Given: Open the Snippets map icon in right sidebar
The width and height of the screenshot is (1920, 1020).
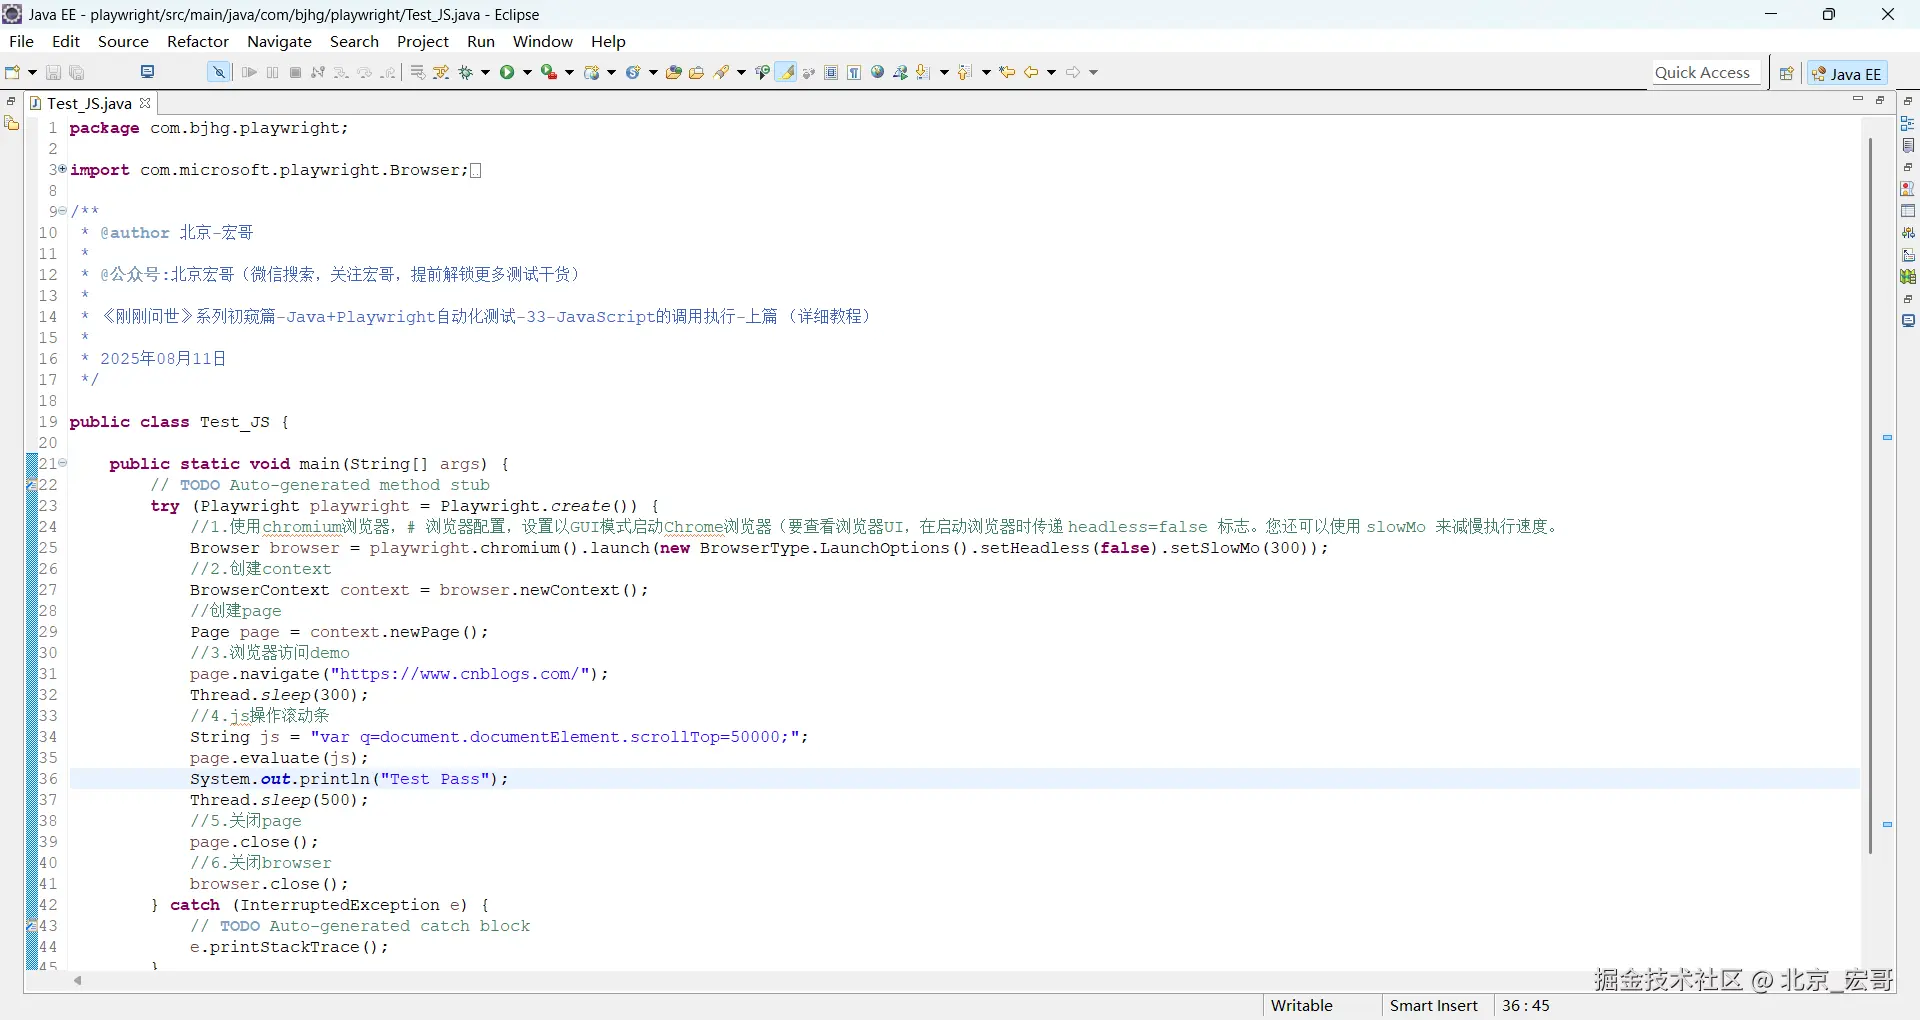Looking at the screenshot, I should click(x=1908, y=277).
